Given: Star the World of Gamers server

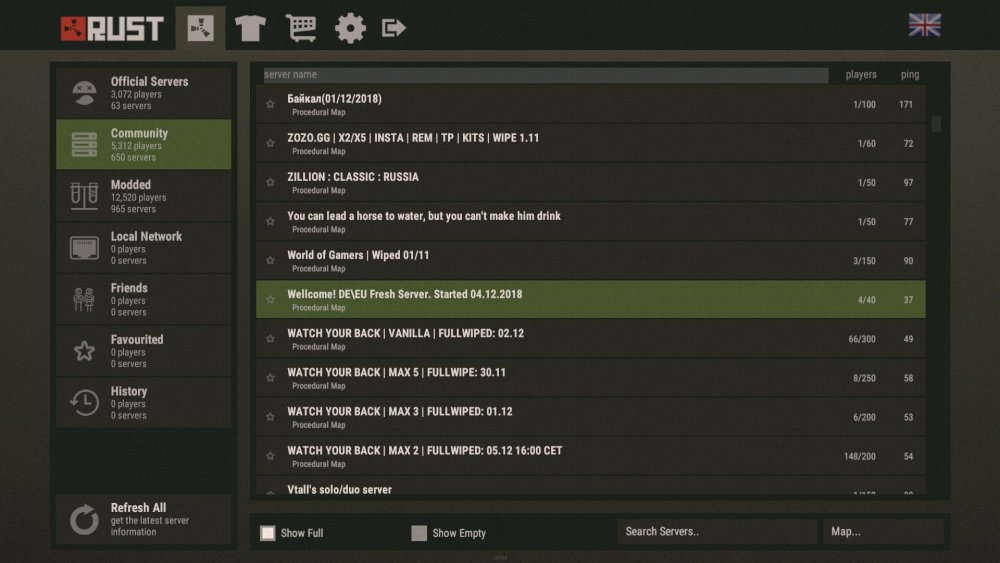Looking at the screenshot, I should pyautogui.click(x=270, y=261).
